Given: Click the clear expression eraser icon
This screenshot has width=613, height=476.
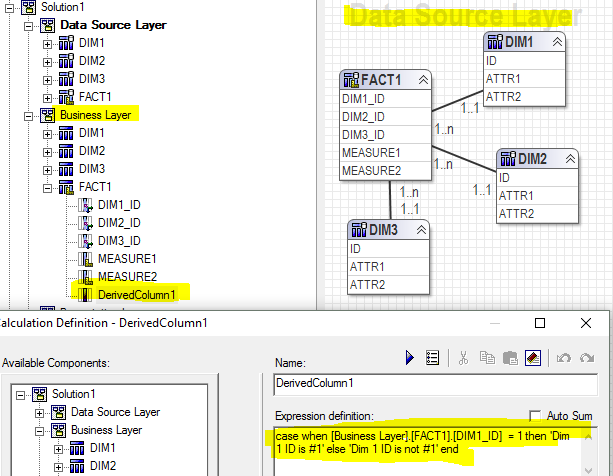Looking at the screenshot, I should tap(533, 358).
